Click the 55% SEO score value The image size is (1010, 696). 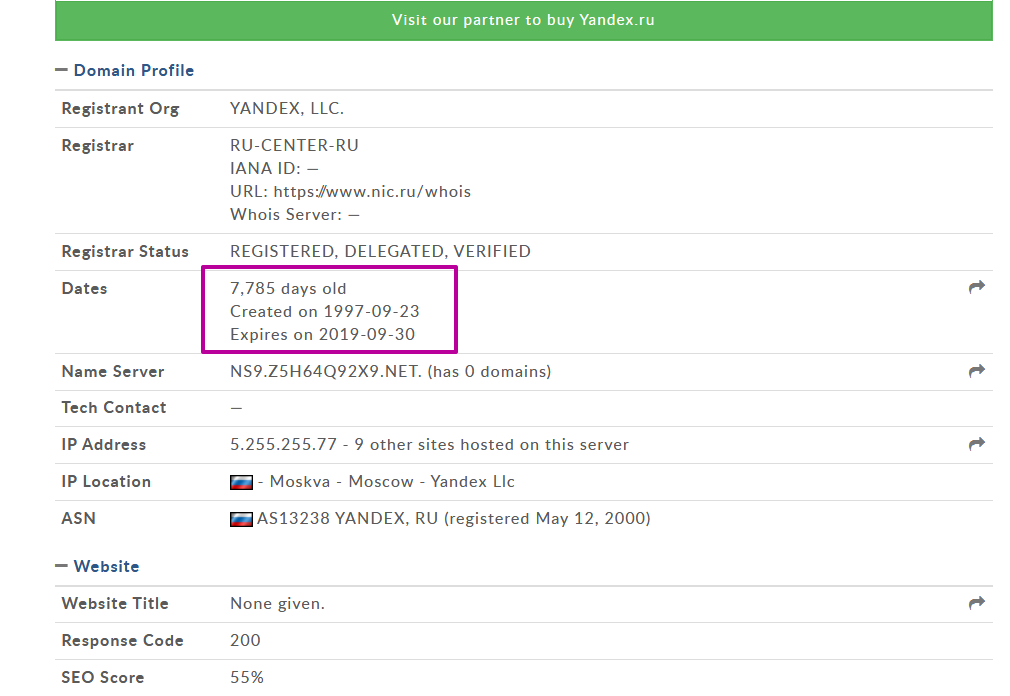(x=247, y=677)
